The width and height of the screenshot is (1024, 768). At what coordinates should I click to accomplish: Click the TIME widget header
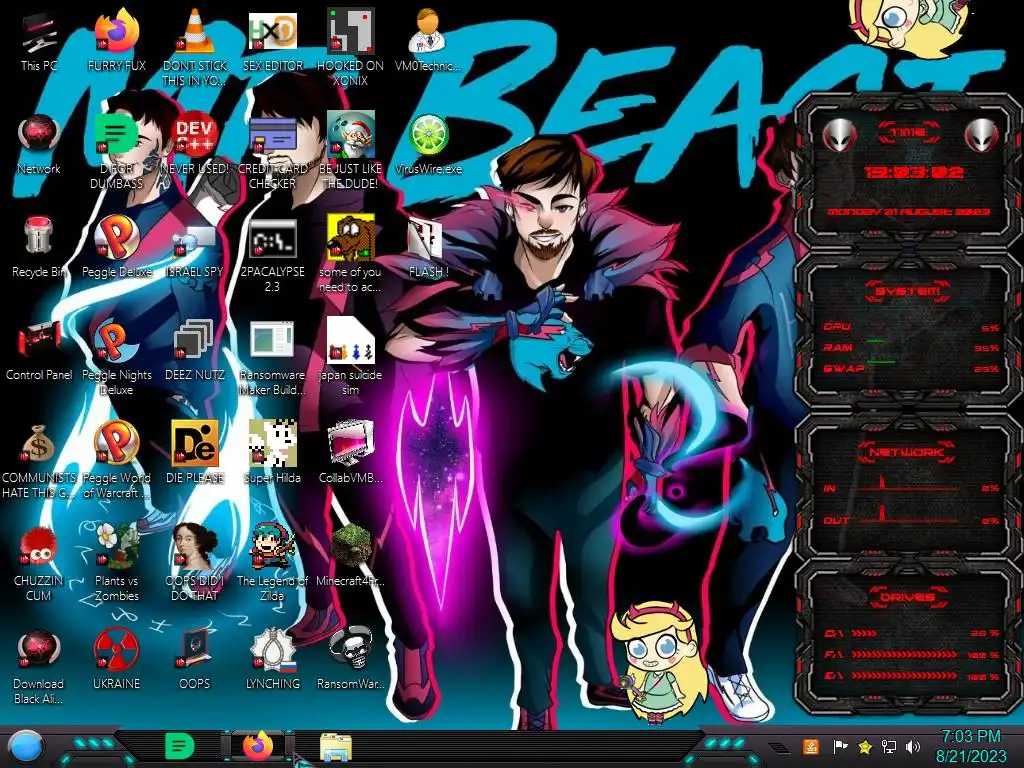pyautogui.click(x=908, y=133)
